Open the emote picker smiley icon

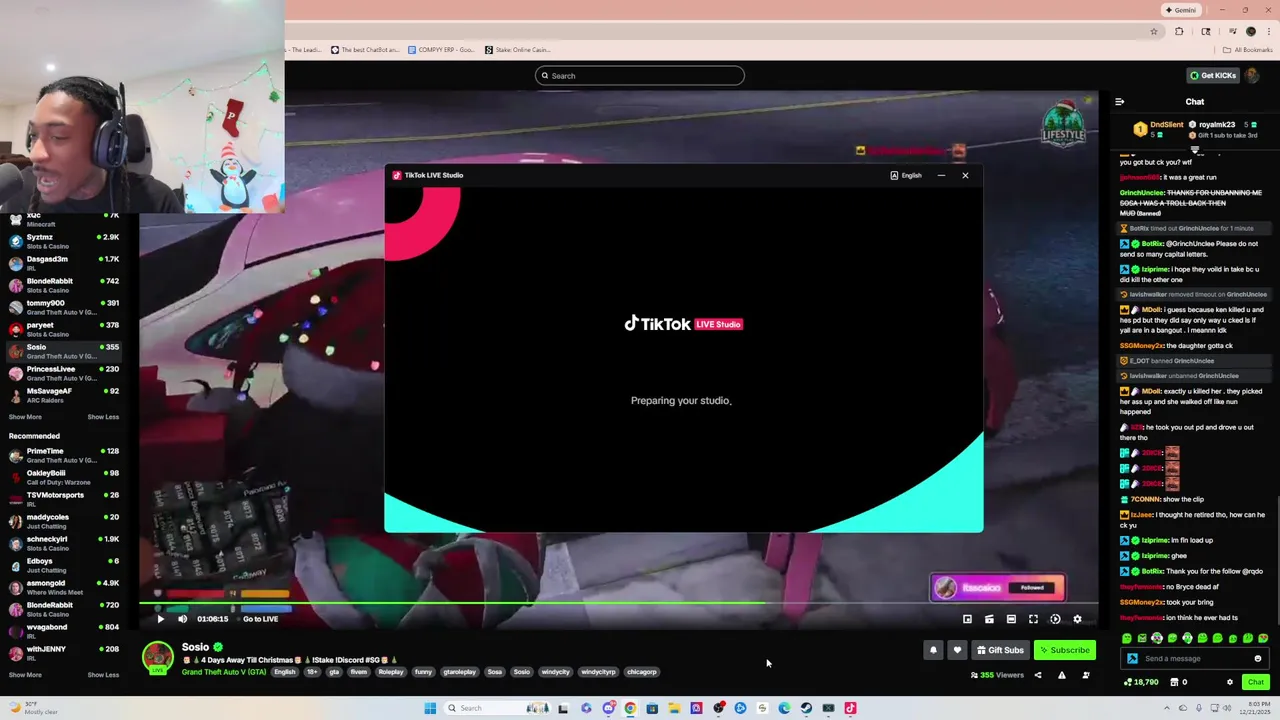coord(1258,659)
